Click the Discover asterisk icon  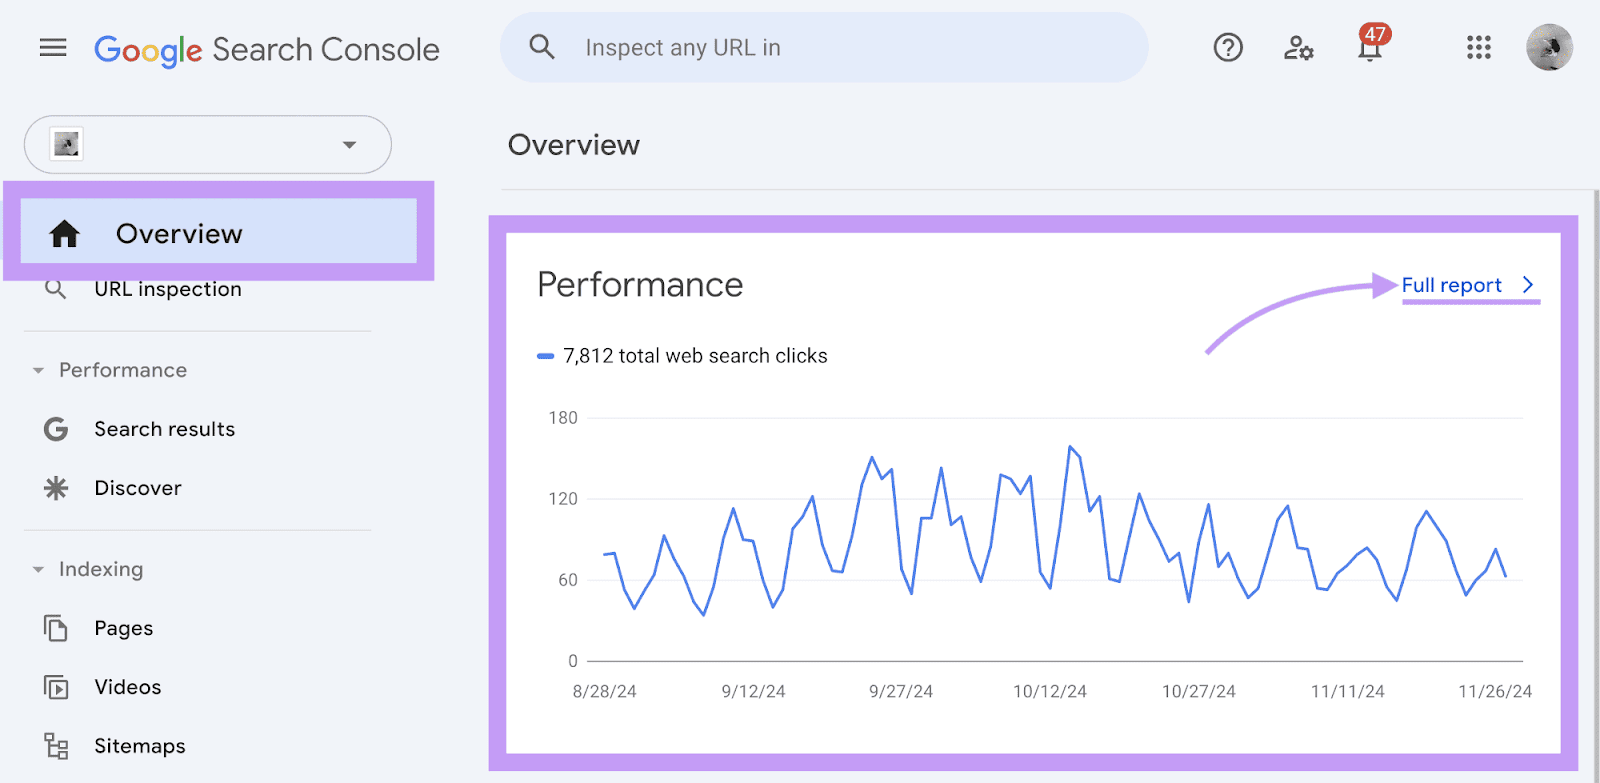click(56, 488)
